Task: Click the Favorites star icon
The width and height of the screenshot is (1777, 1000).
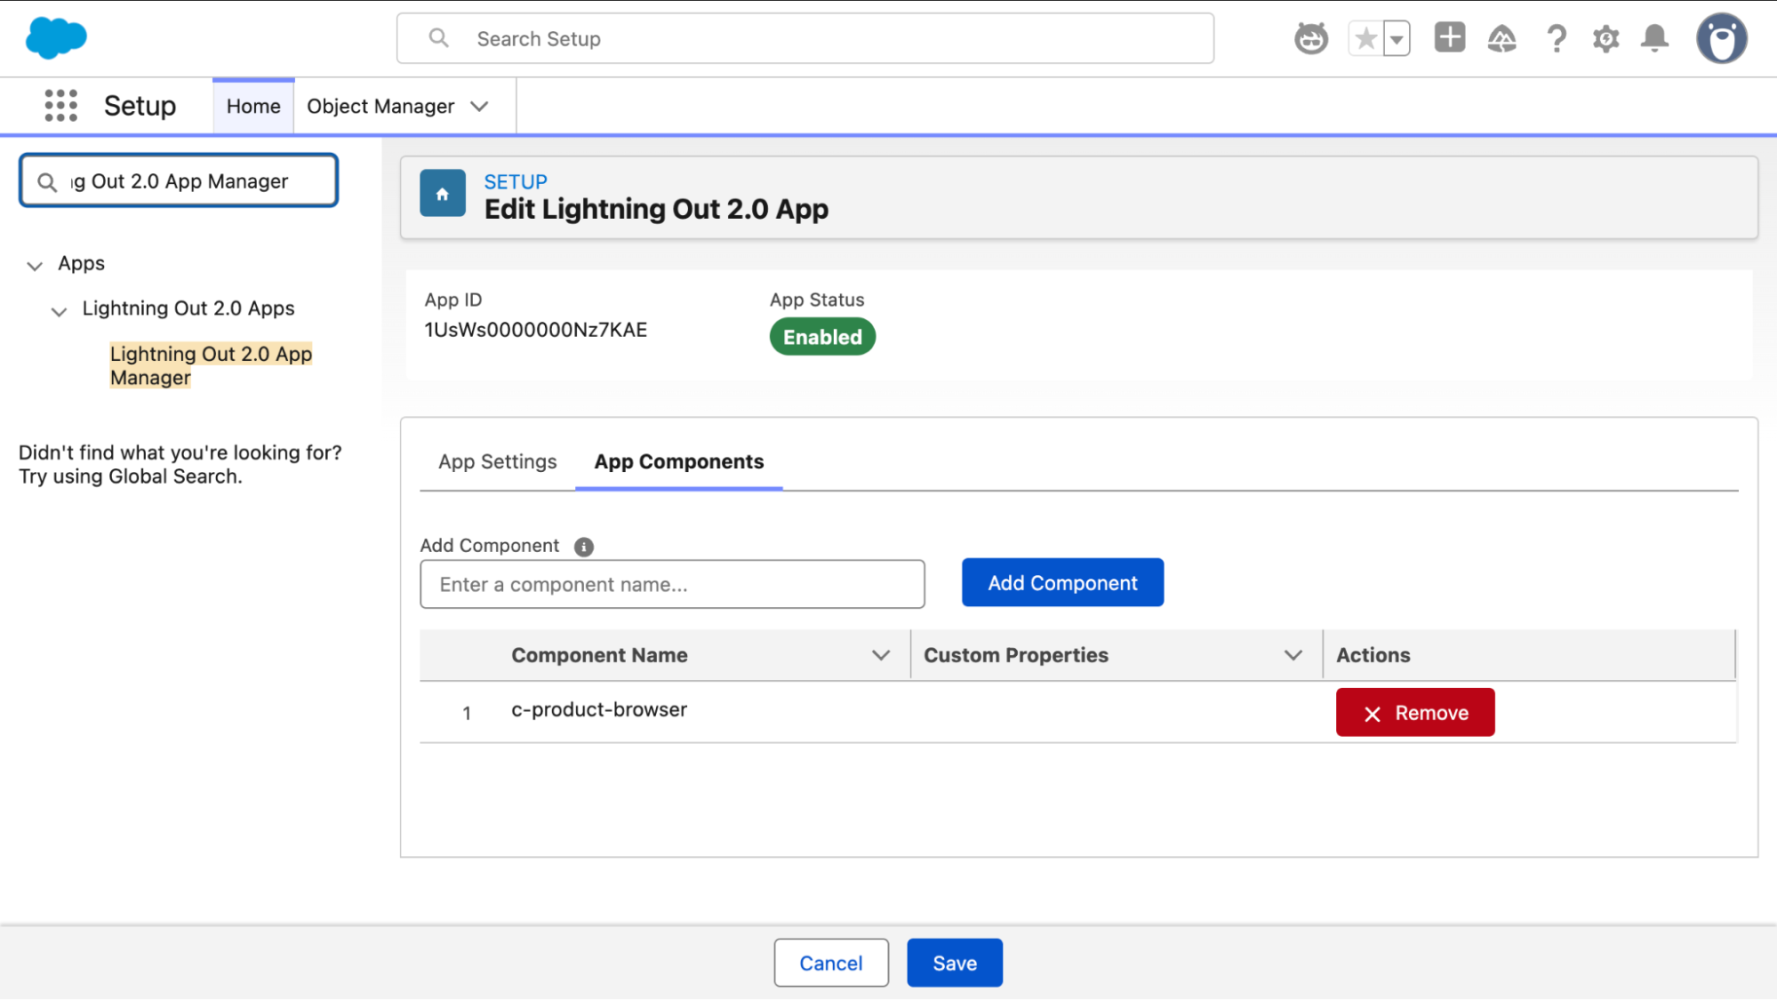Action: [1365, 39]
